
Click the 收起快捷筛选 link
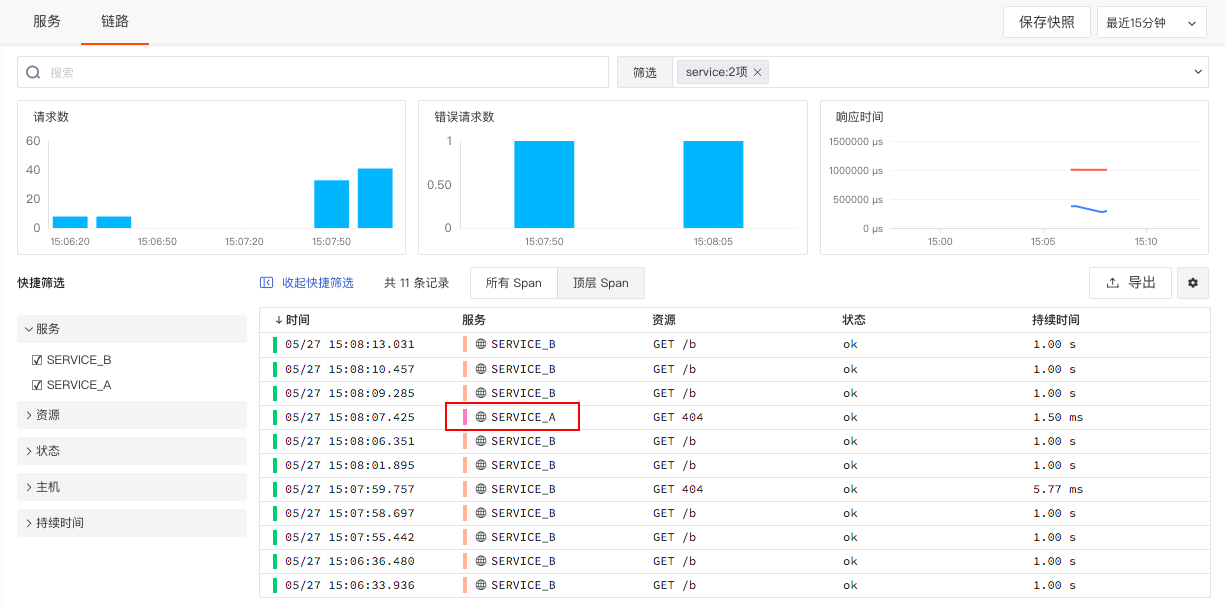[318, 283]
